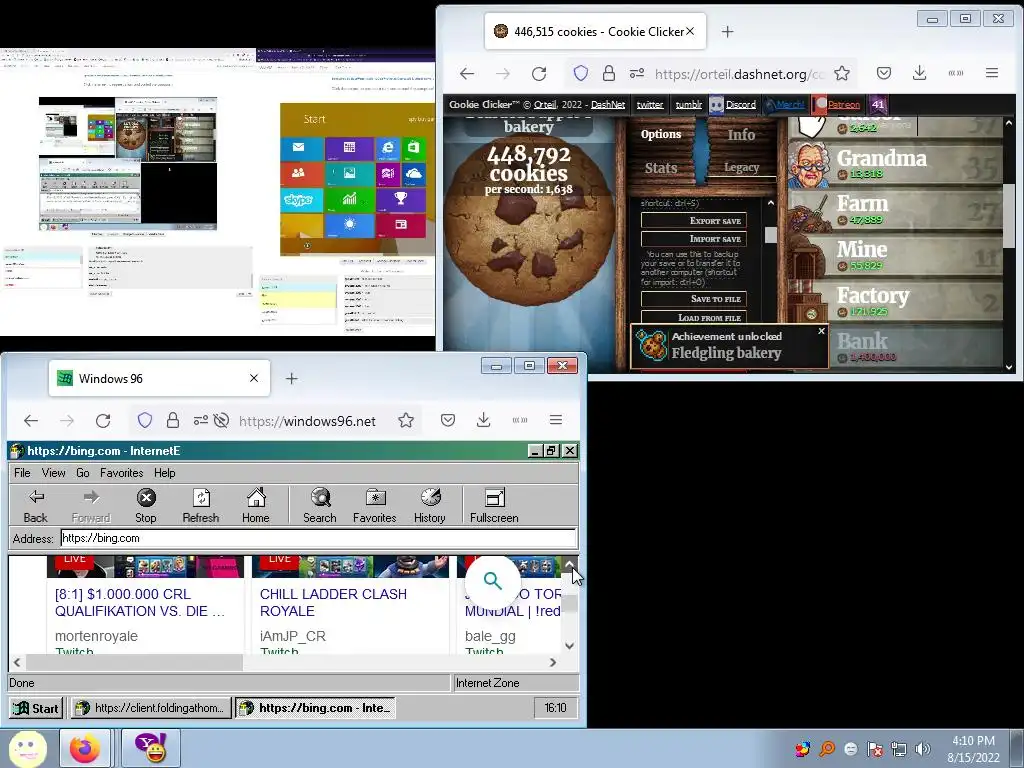This screenshot has height=768, width=1024.
Task: Click blue search magnifier on Bing page
Action: [x=492, y=581]
